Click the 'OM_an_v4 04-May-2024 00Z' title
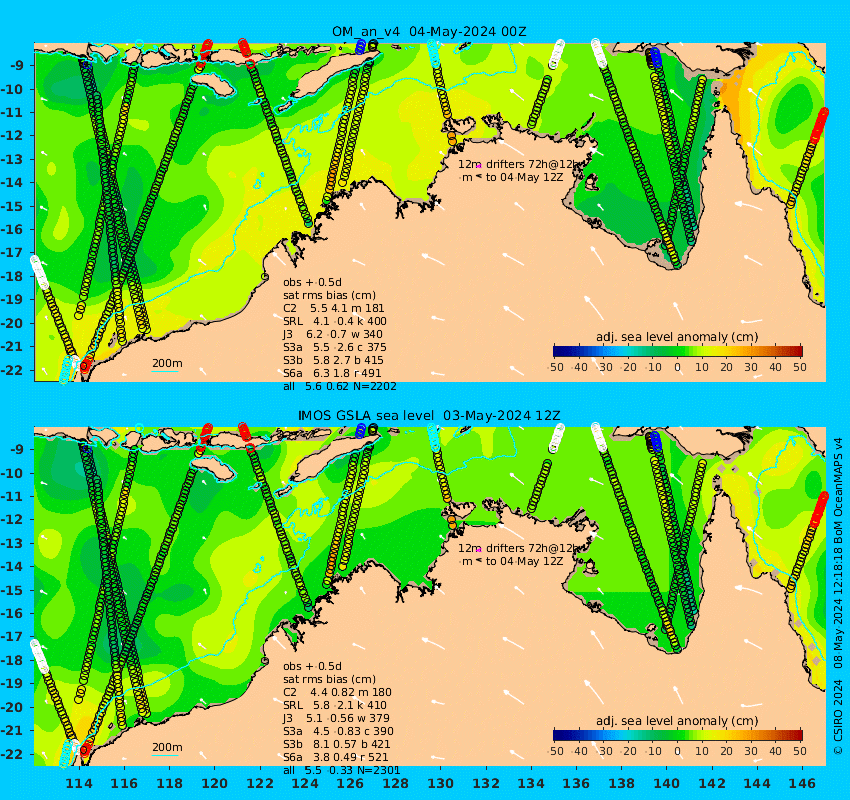The height and width of the screenshot is (800, 850). point(429,31)
